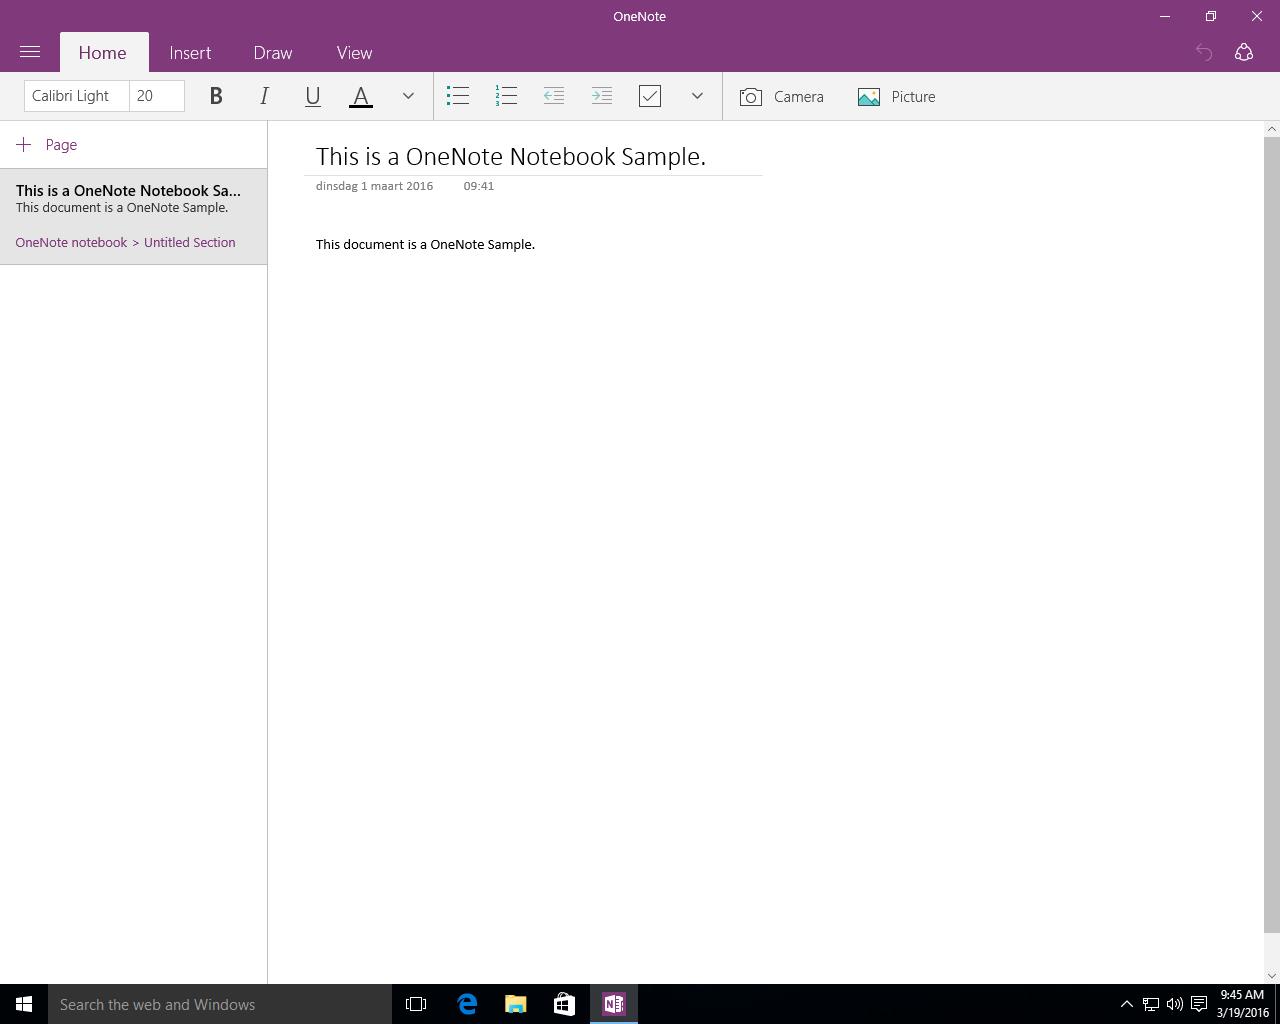This screenshot has height=1024, width=1280.
Task: Show hidden system tray icons
Action: (1126, 1004)
